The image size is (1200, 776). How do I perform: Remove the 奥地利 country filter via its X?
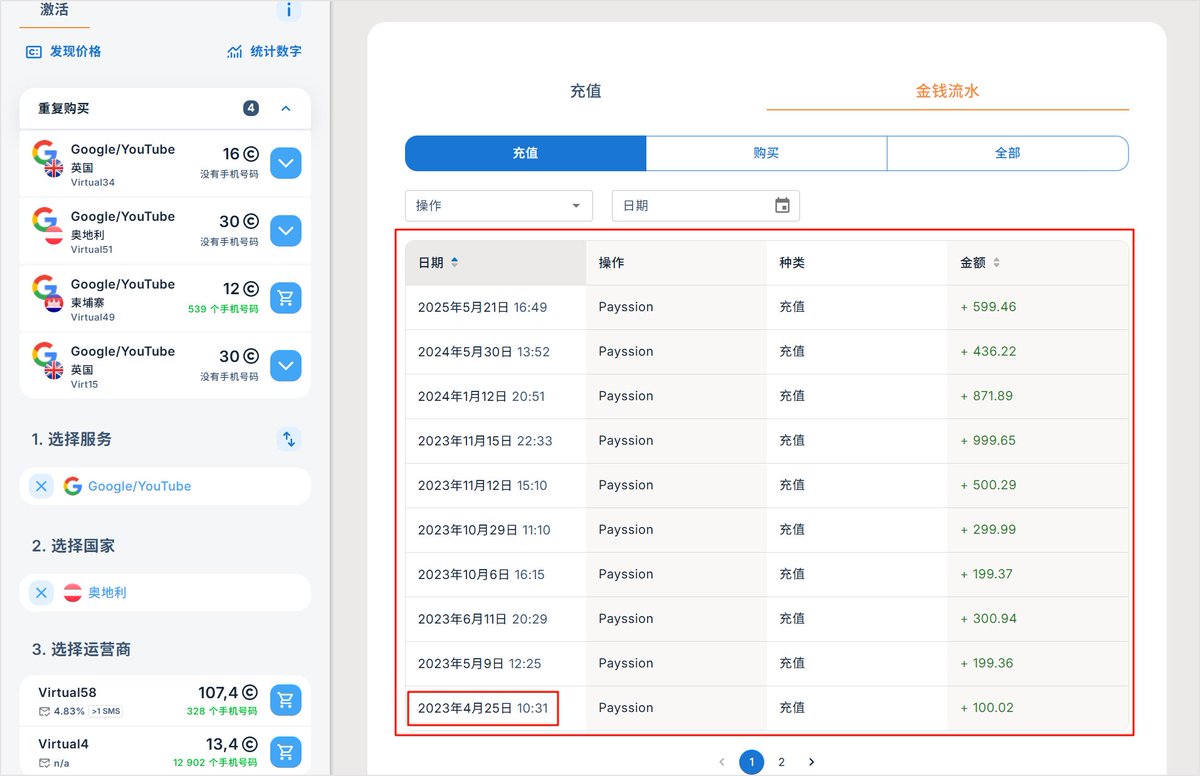(x=40, y=592)
